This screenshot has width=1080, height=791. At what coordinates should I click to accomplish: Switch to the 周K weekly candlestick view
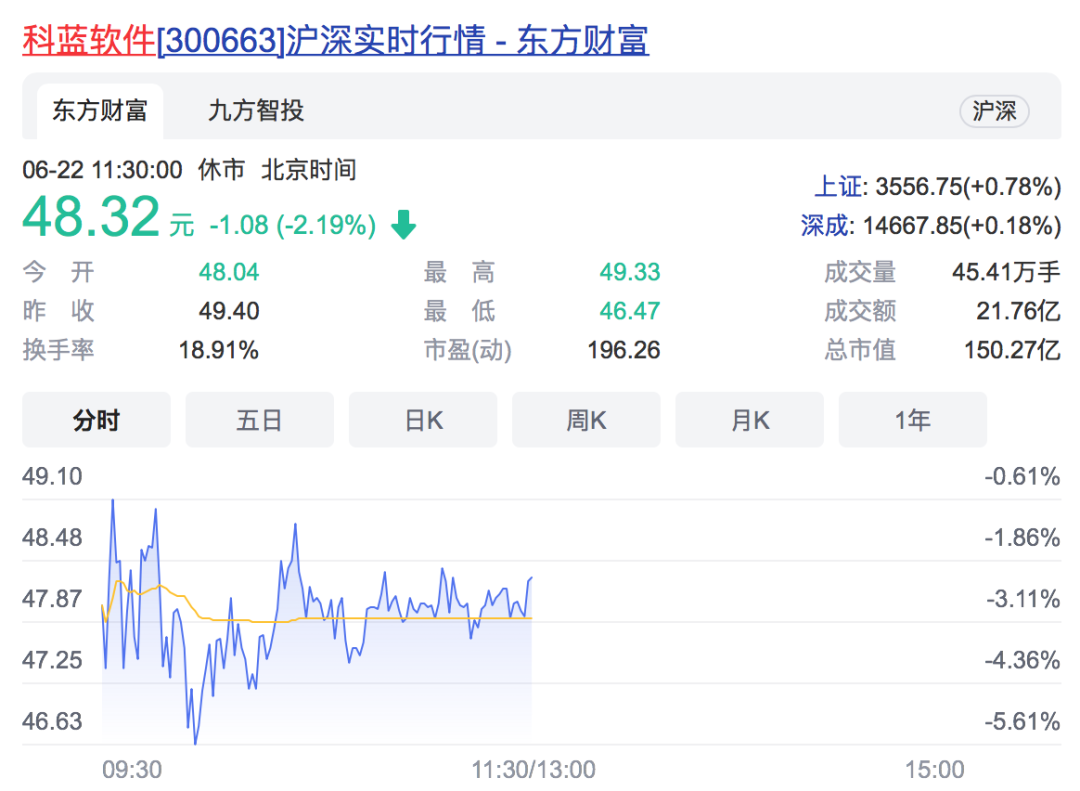tap(586, 420)
